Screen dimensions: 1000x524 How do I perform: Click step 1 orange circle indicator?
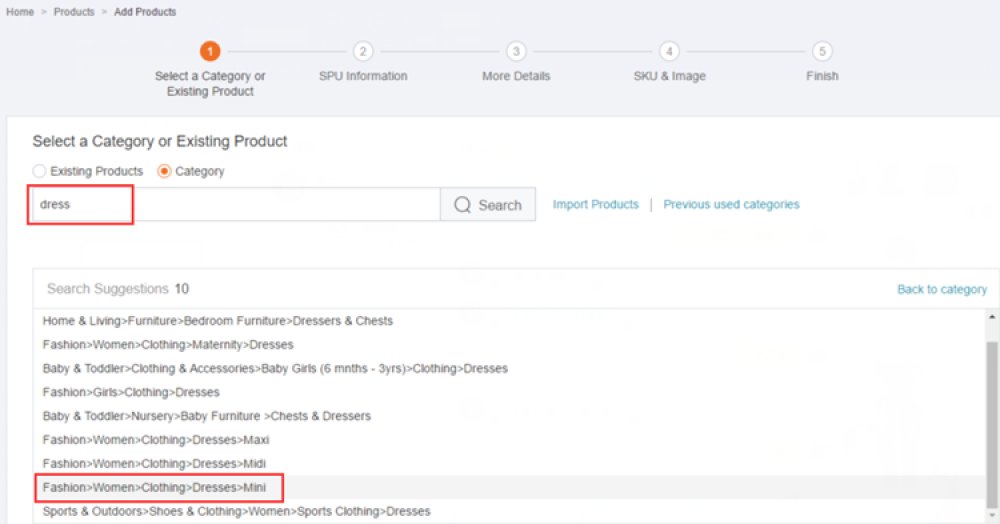(210, 51)
